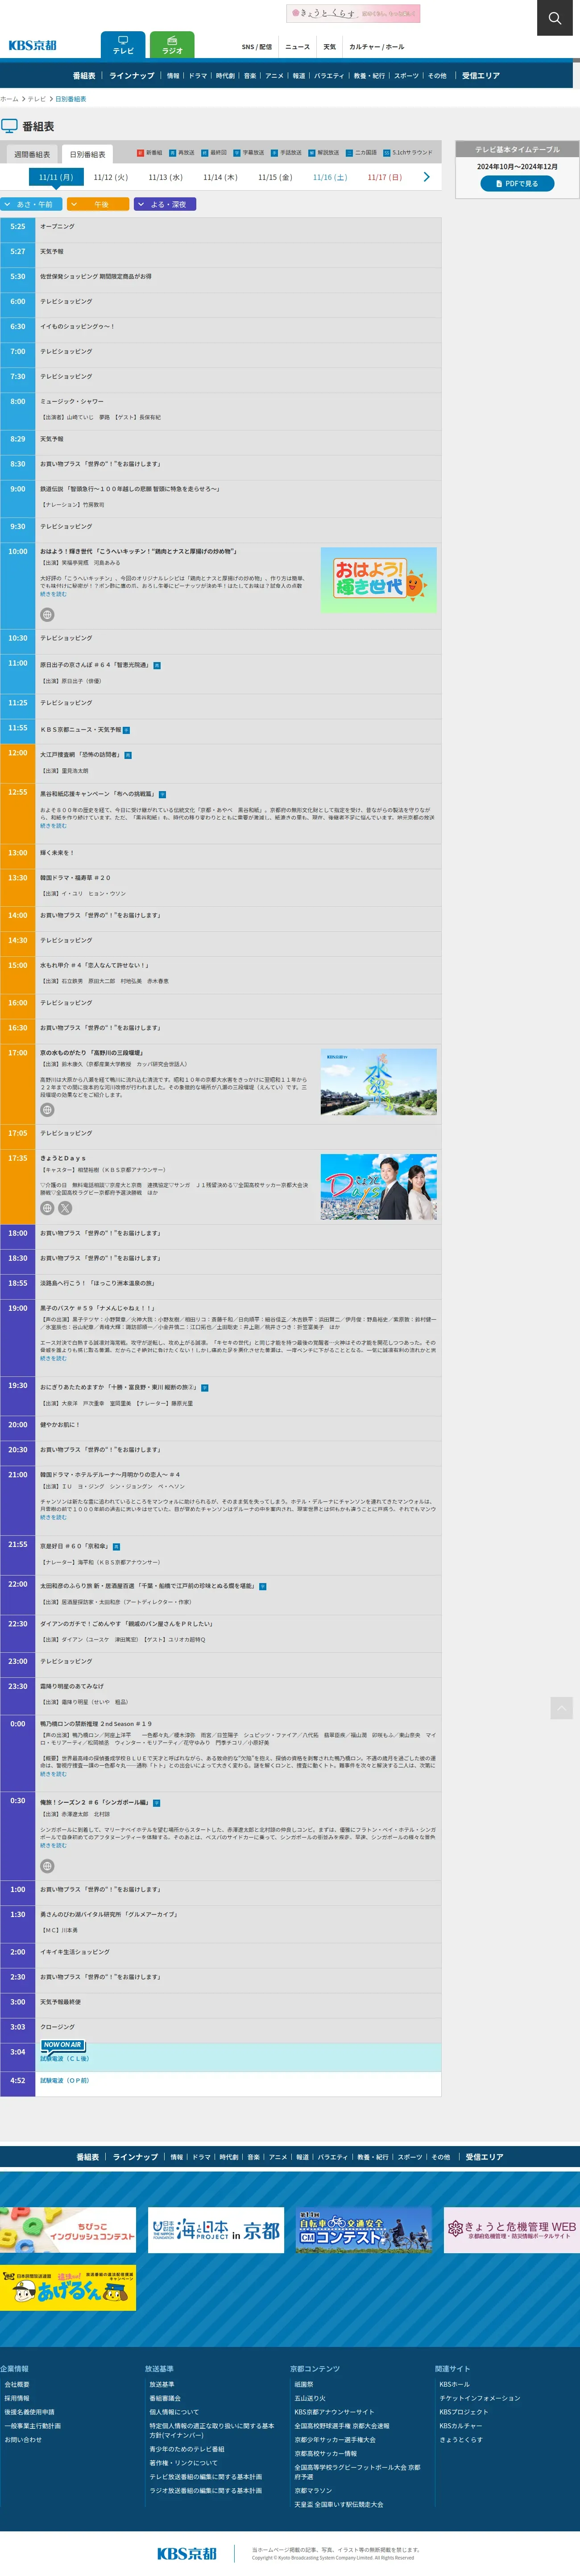The image size is (580, 2576).
Task: Click きょうとくらす top banner
Action: [353, 13]
